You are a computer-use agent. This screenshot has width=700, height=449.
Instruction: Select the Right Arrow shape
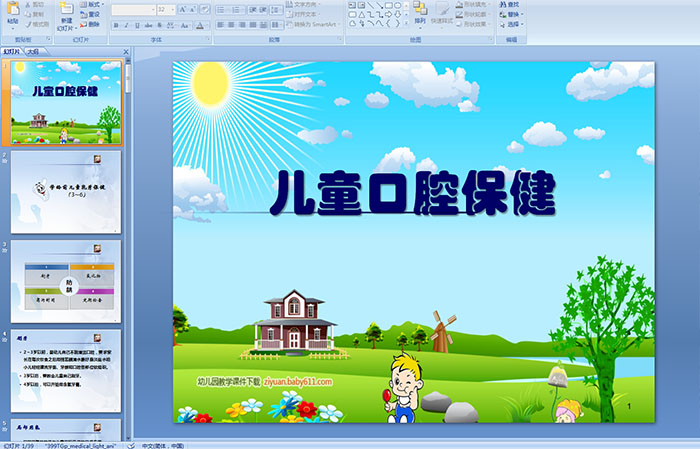[388, 14]
